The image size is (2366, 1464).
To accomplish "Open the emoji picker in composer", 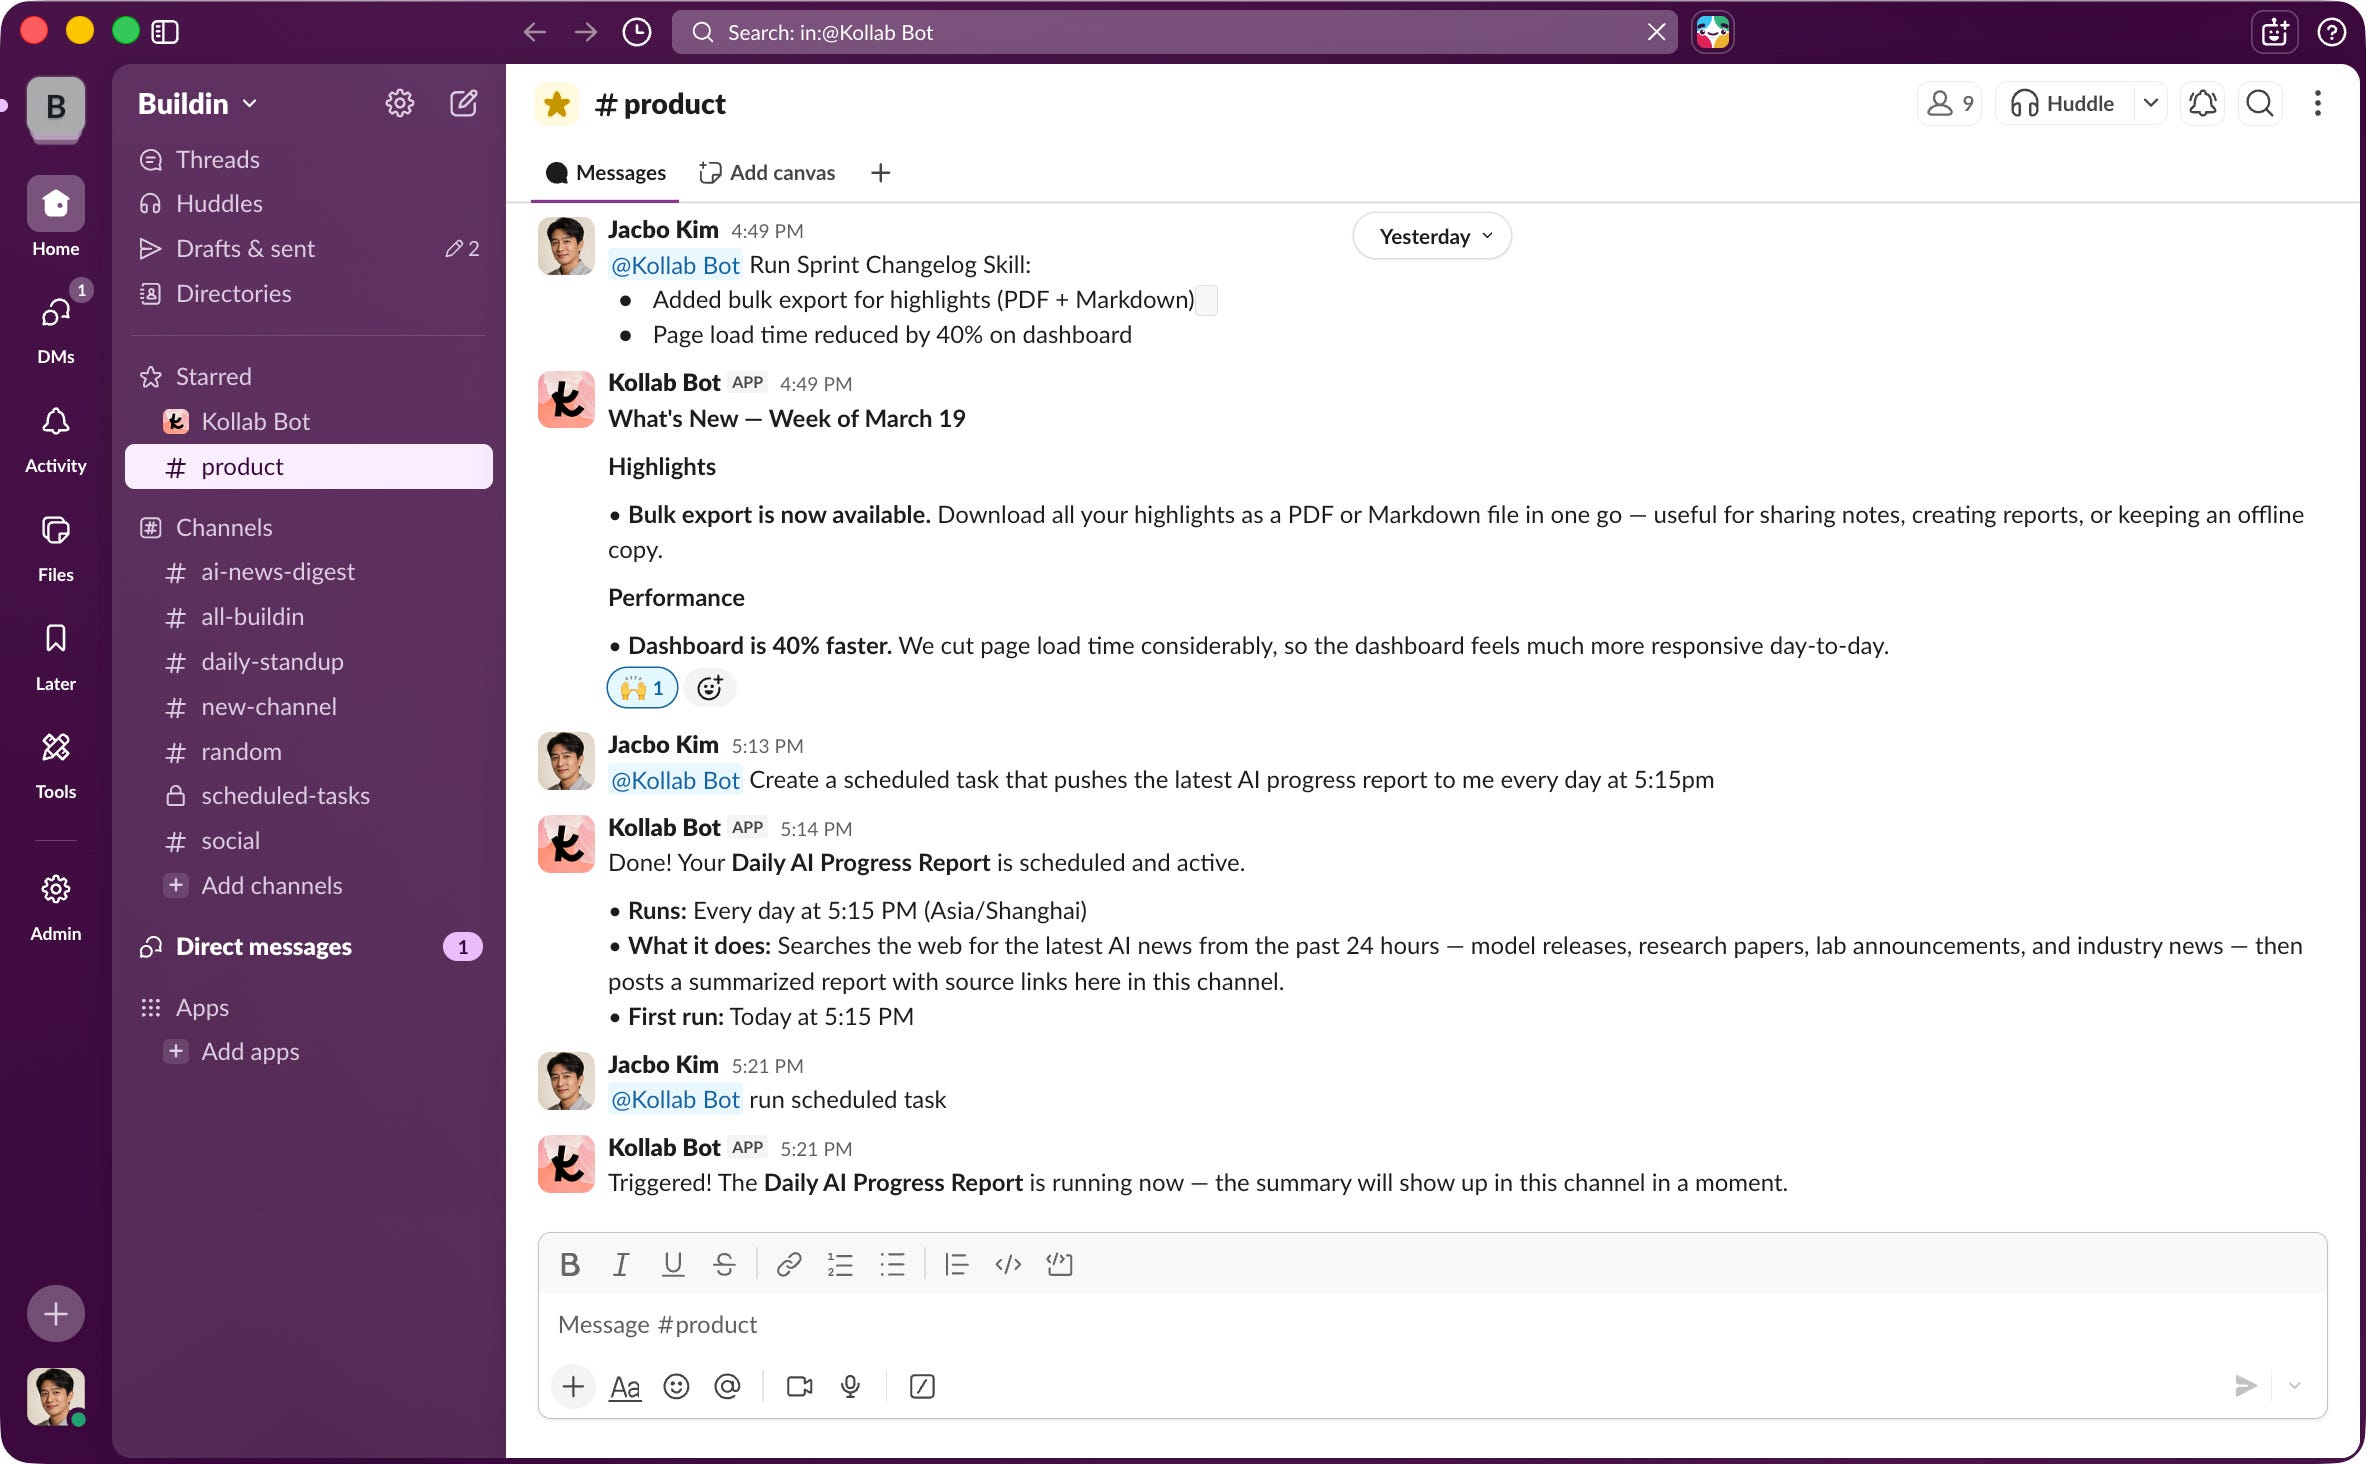I will (x=676, y=1386).
